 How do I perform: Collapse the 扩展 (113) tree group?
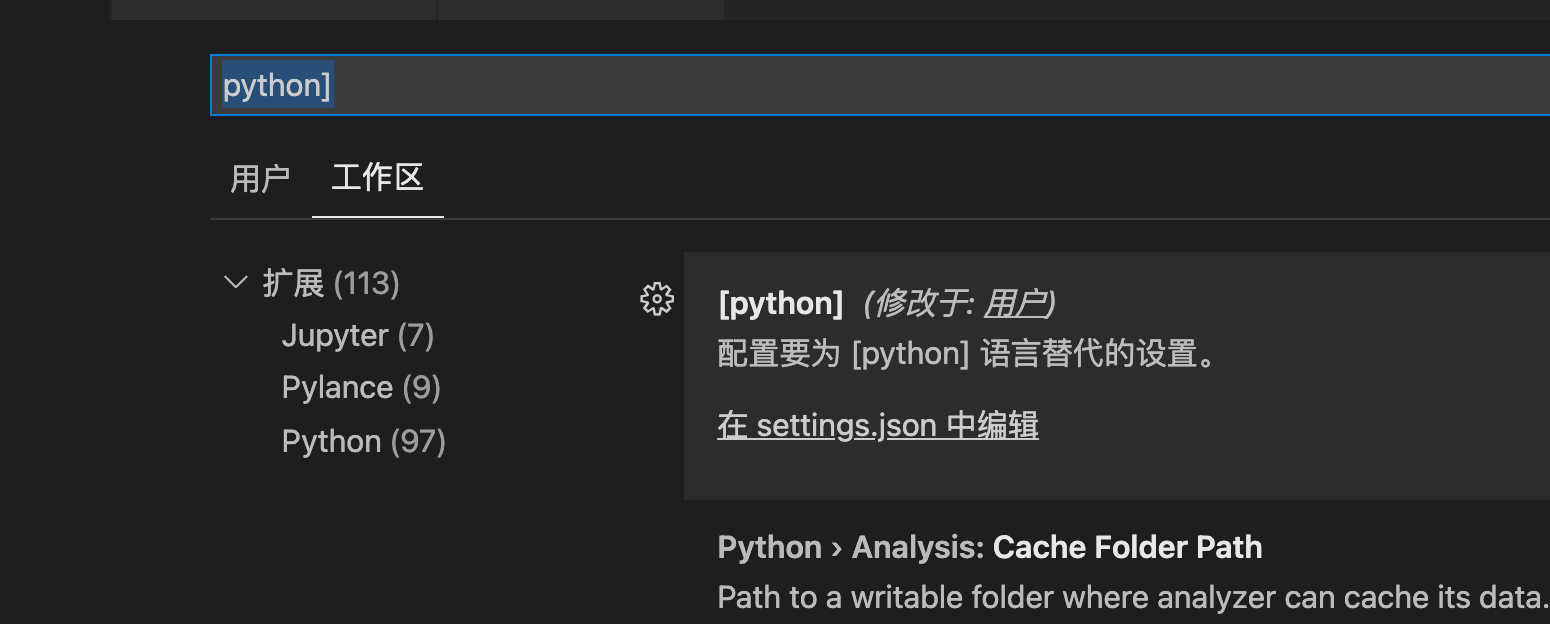236,283
